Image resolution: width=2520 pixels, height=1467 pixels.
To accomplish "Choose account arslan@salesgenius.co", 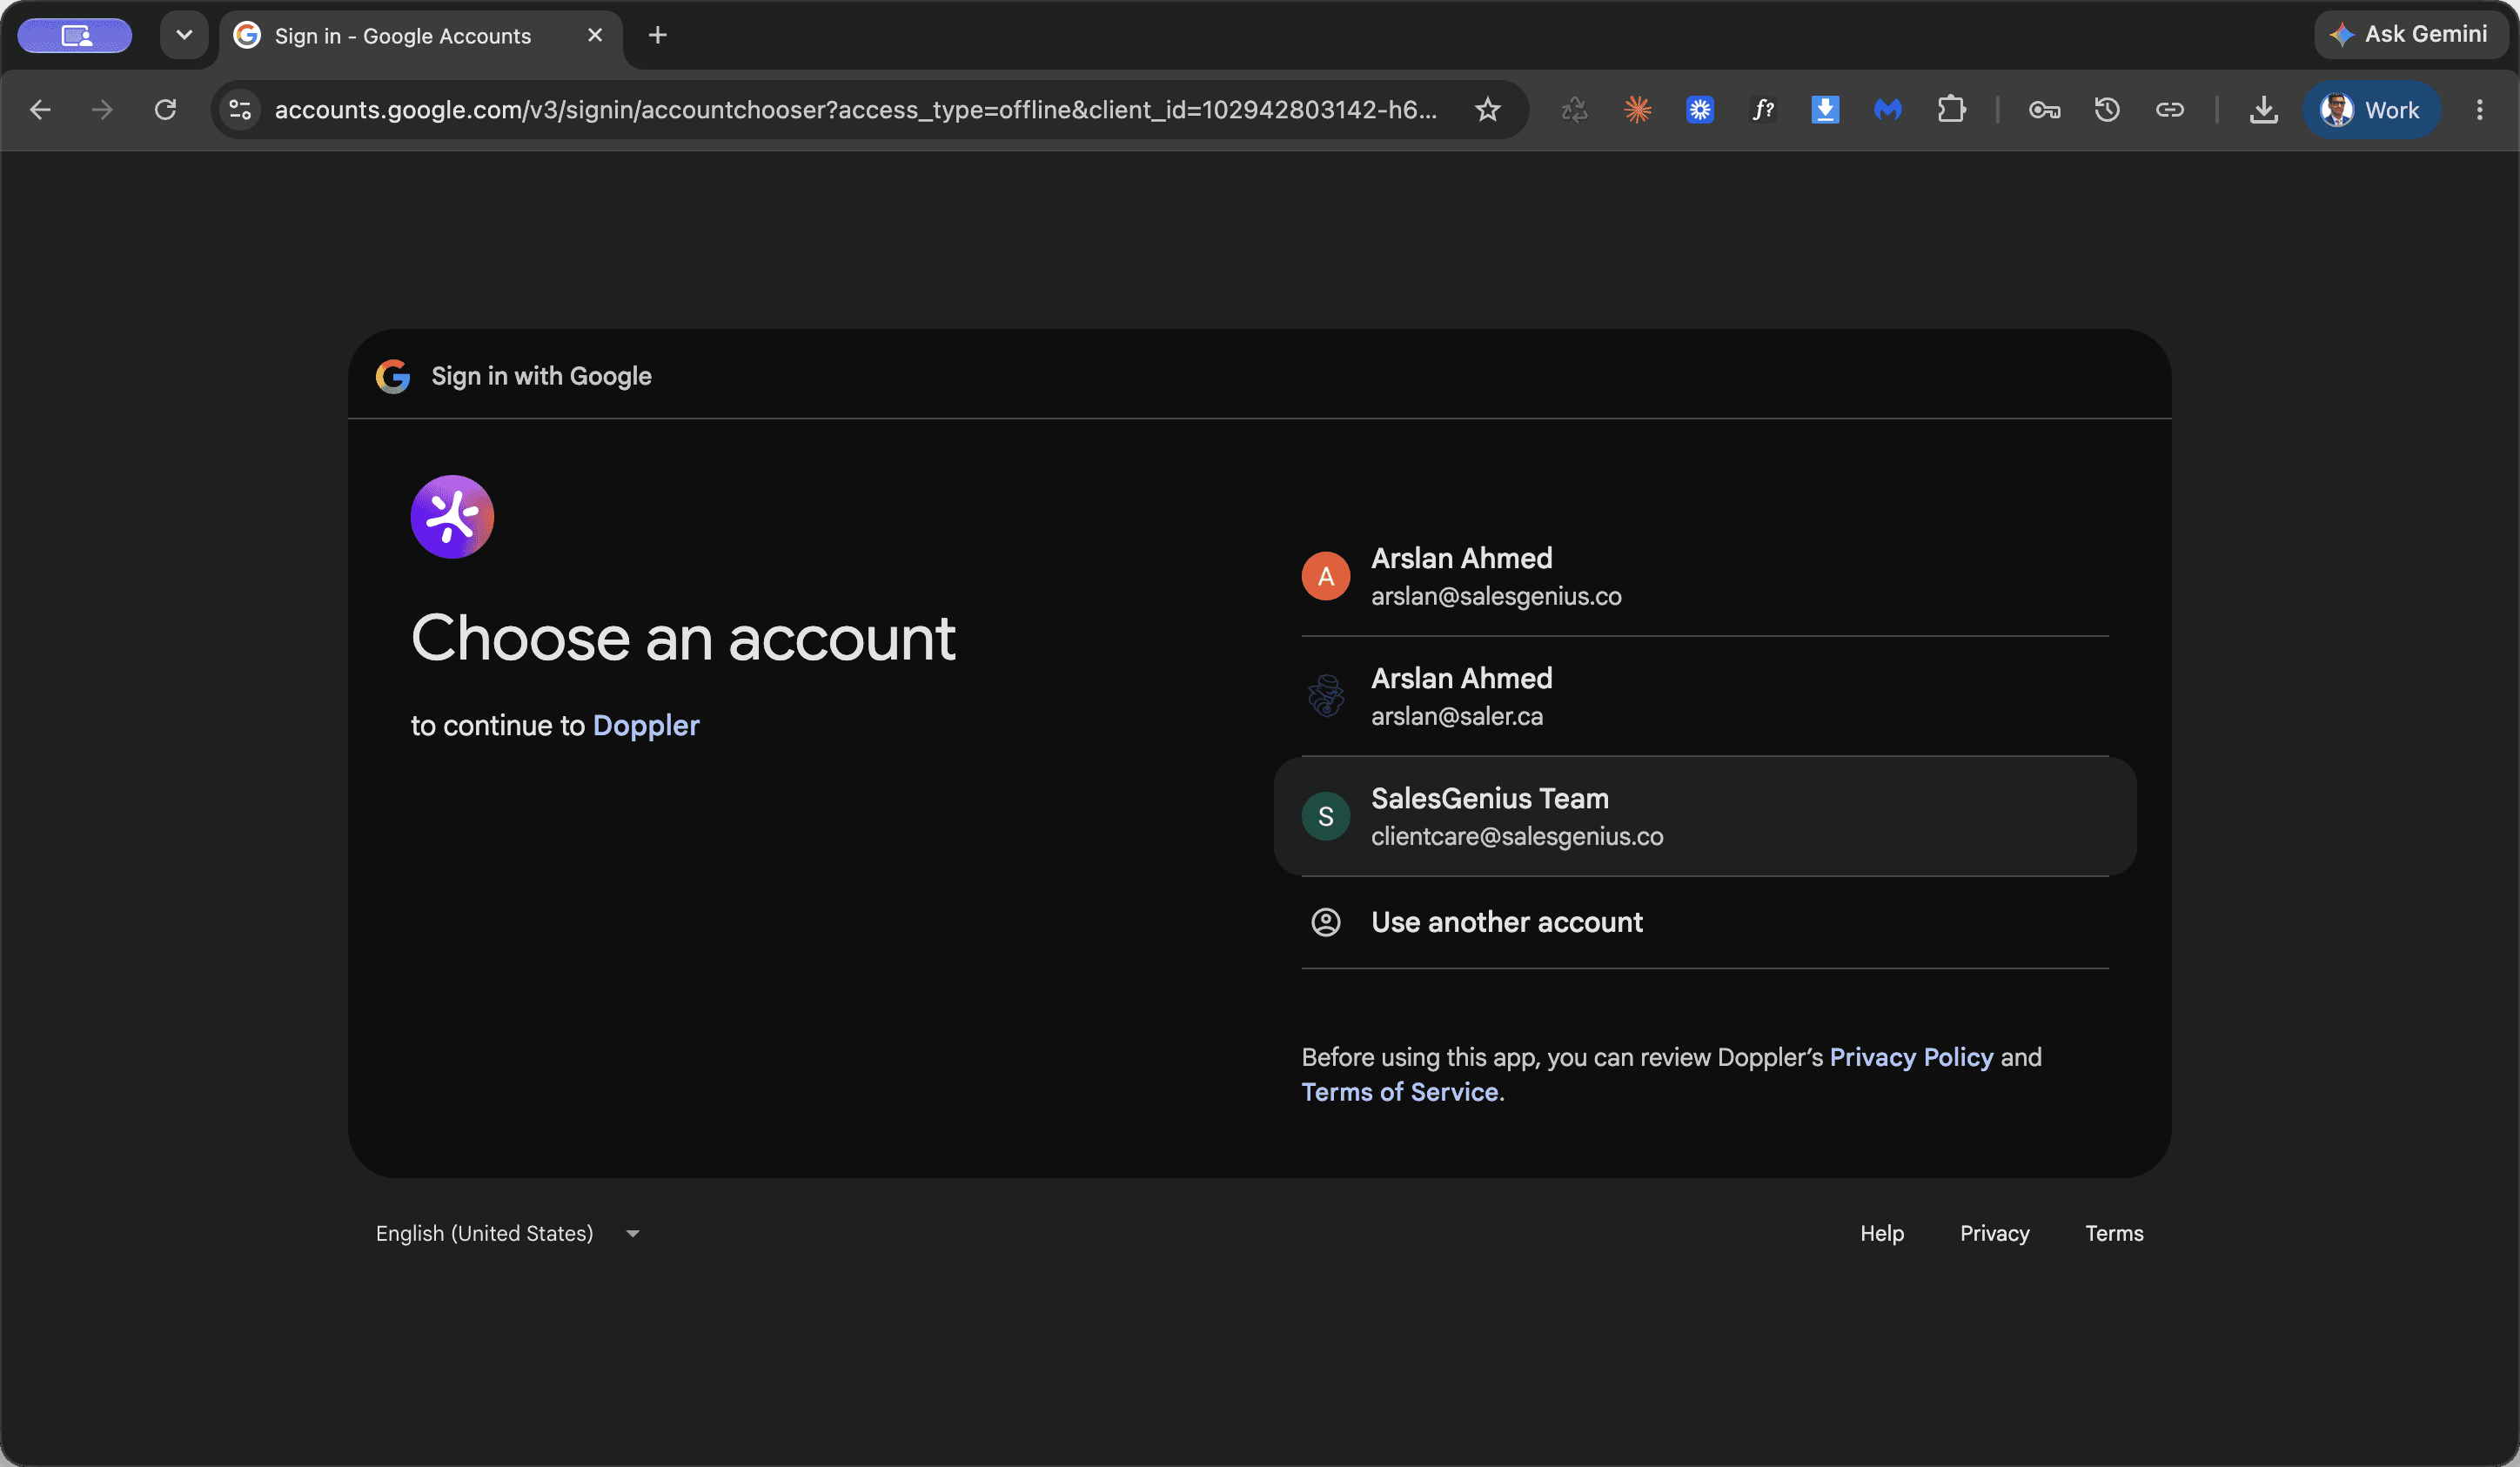I will click(x=1705, y=576).
